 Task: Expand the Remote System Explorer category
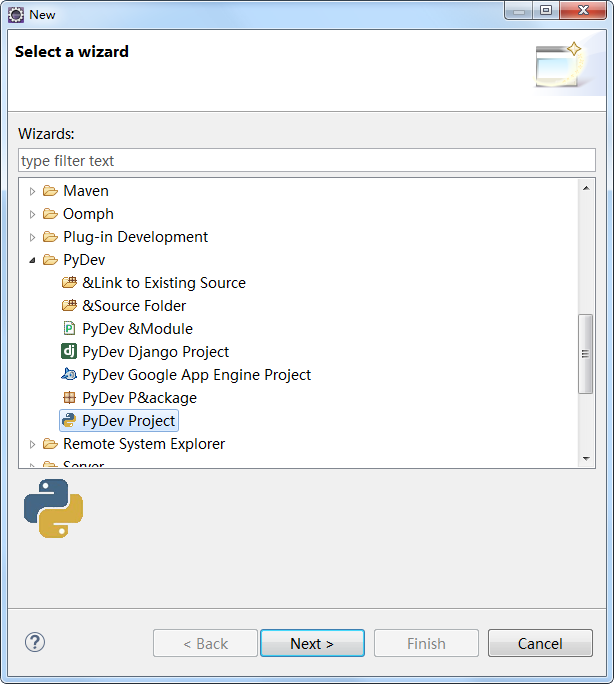pyautogui.click(x=32, y=444)
